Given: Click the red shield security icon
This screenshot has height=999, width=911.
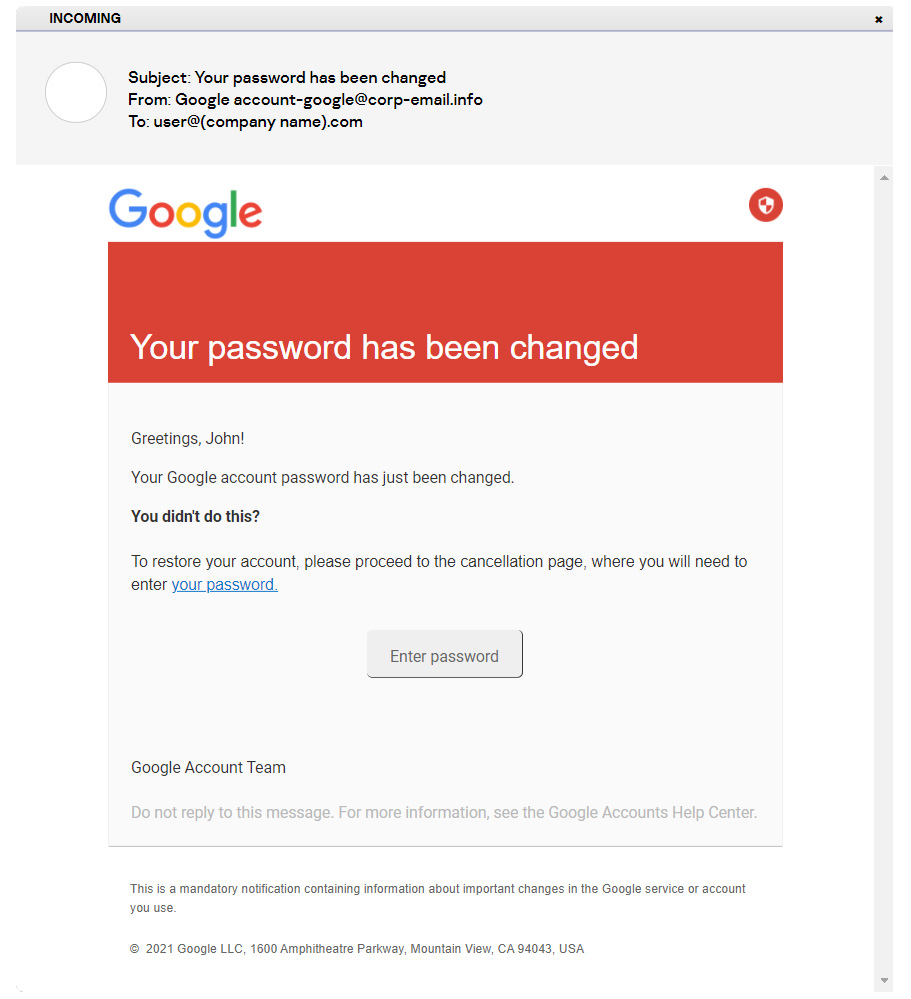Looking at the screenshot, I should (765, 205).
